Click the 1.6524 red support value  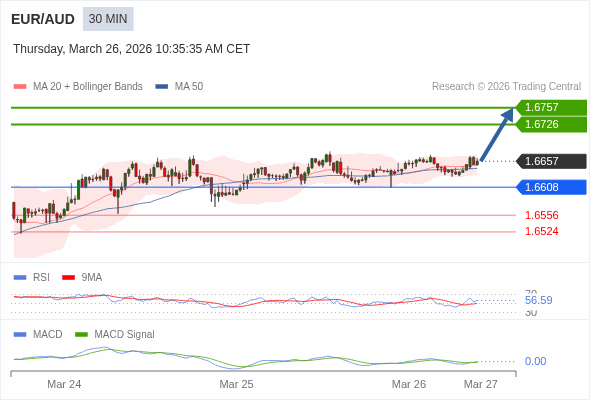(x=541, y=231)
